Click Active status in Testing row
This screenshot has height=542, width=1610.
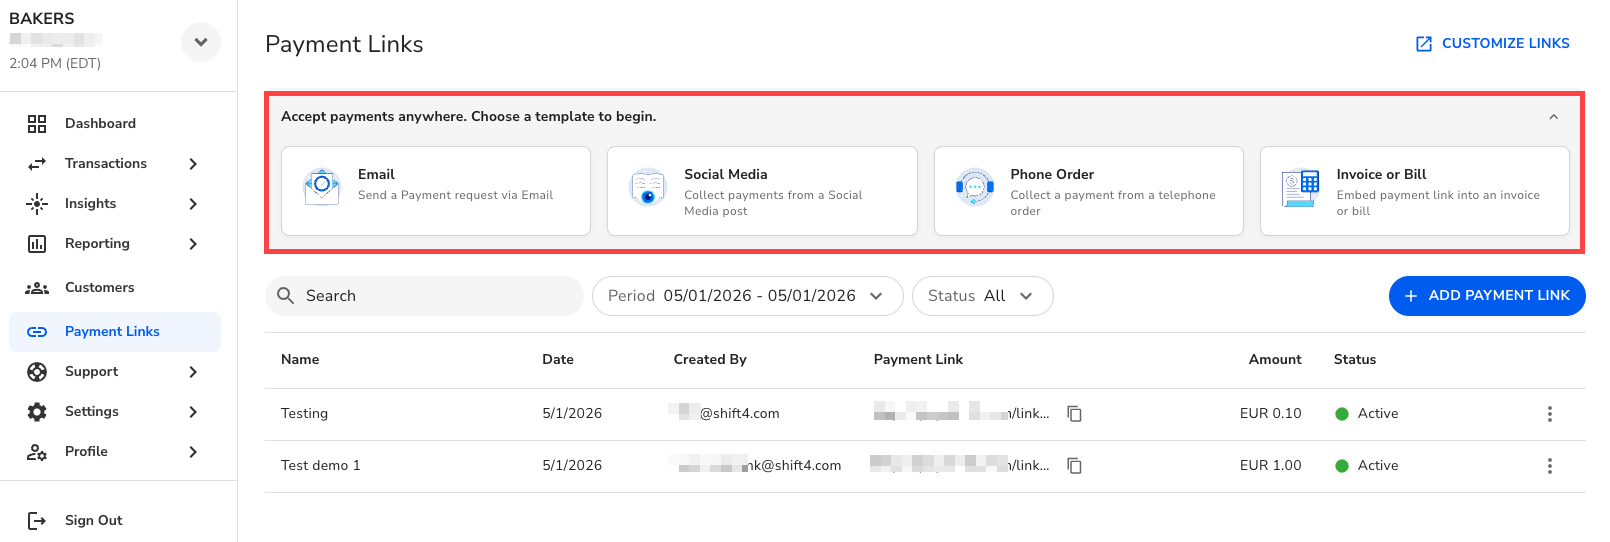tap(1367, 414)
